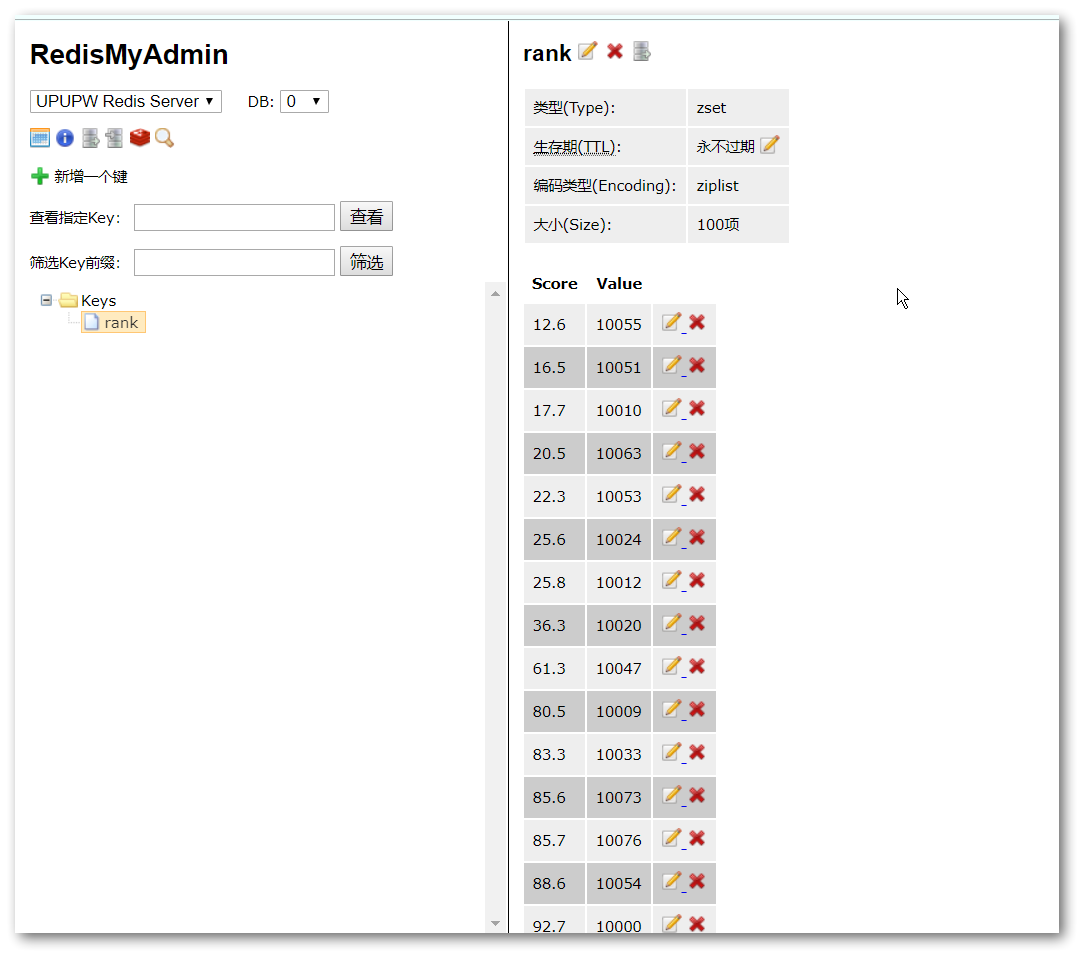The height and width of the screenshot is (953, 1079).
Task: Delete the rank key using the red X in header
Action: coord(615,52)
